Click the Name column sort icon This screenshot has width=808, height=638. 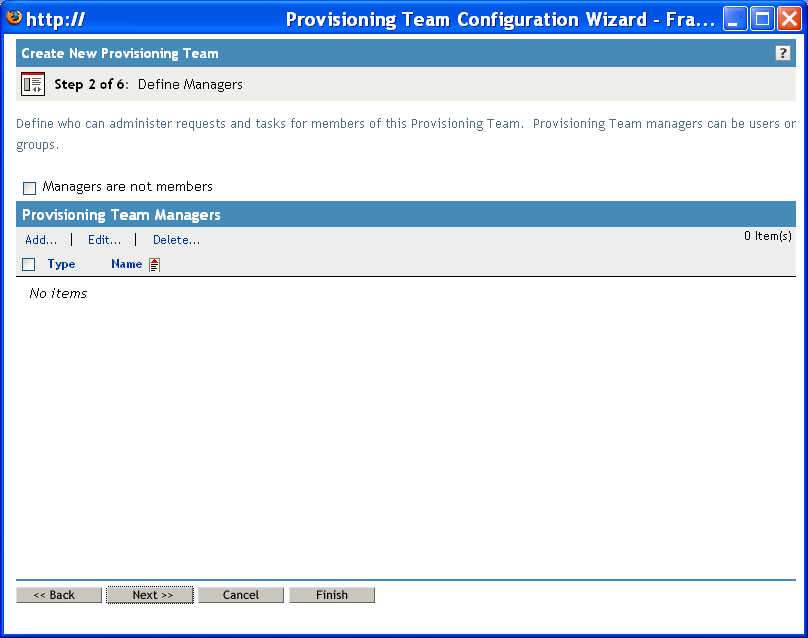tap(154, 264)
